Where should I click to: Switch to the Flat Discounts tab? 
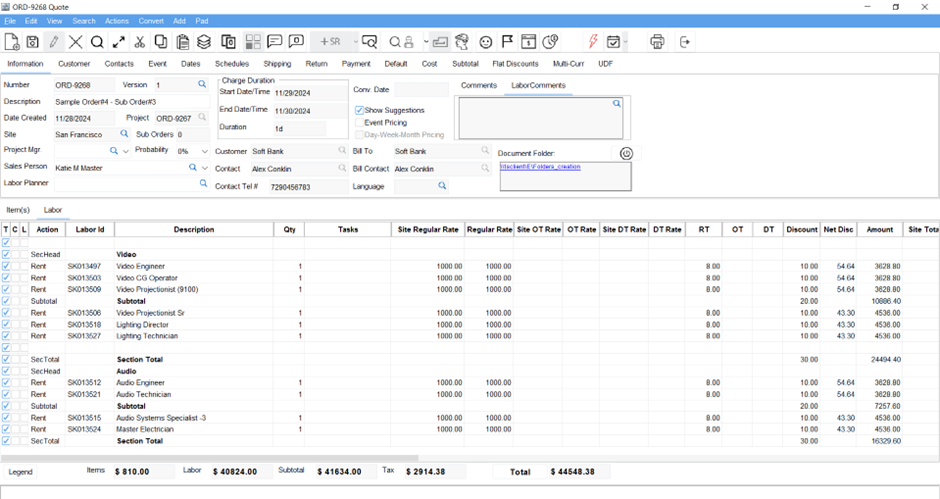(515, 64)
